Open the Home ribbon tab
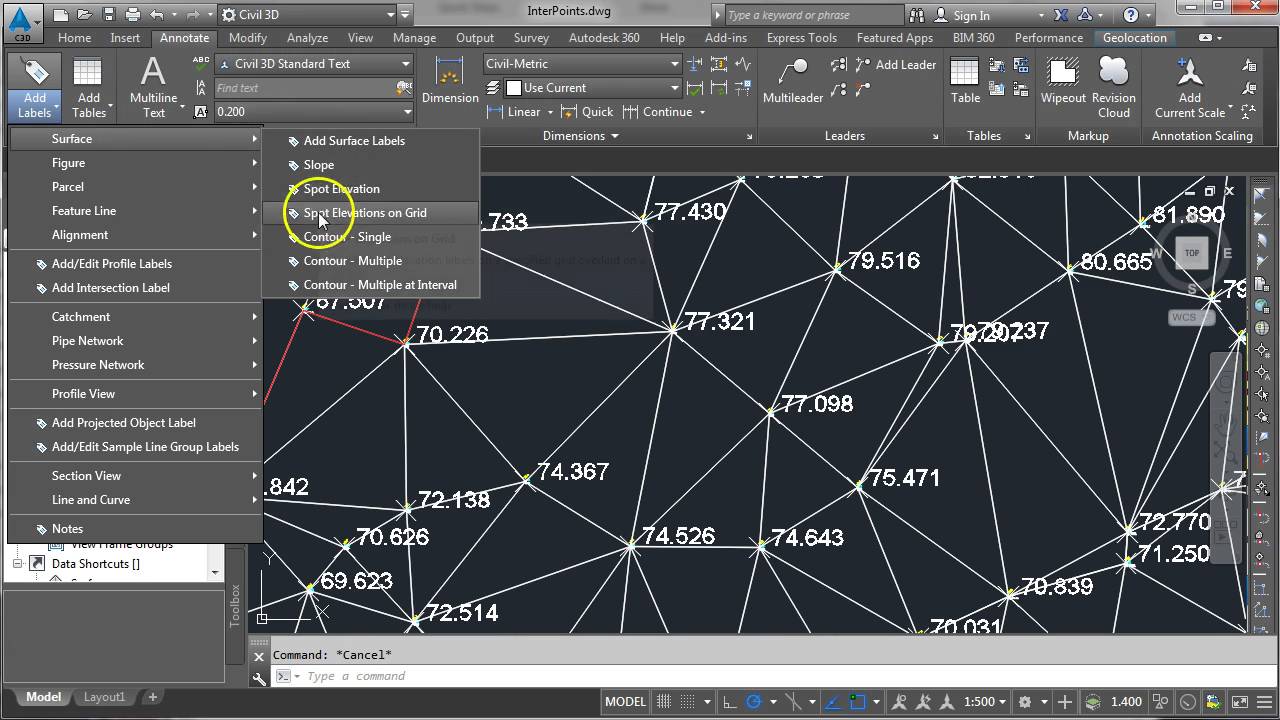This screenshot has height=720, width=1280. [74, 38]
